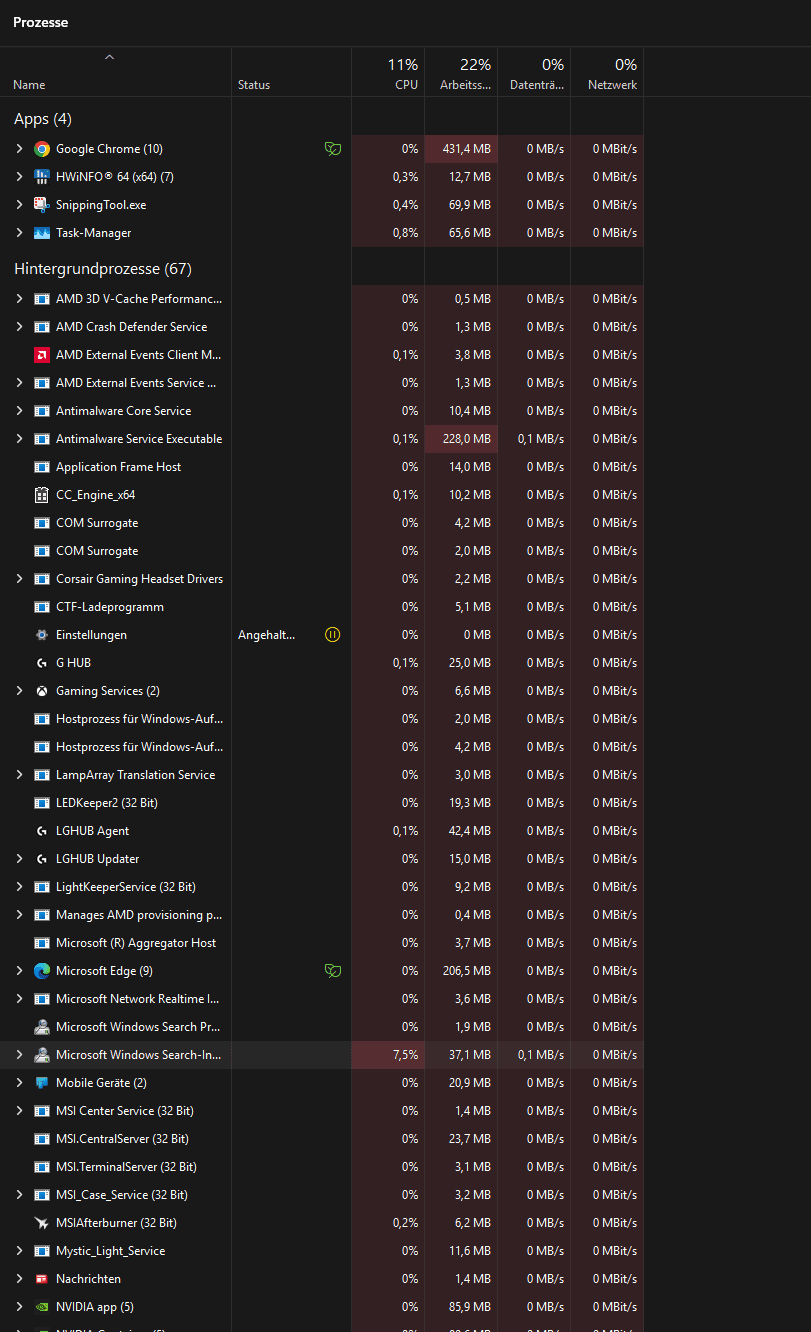
Task: Click the Microsoft Windows Search Protocol icon
Action: click(42, 1027)
